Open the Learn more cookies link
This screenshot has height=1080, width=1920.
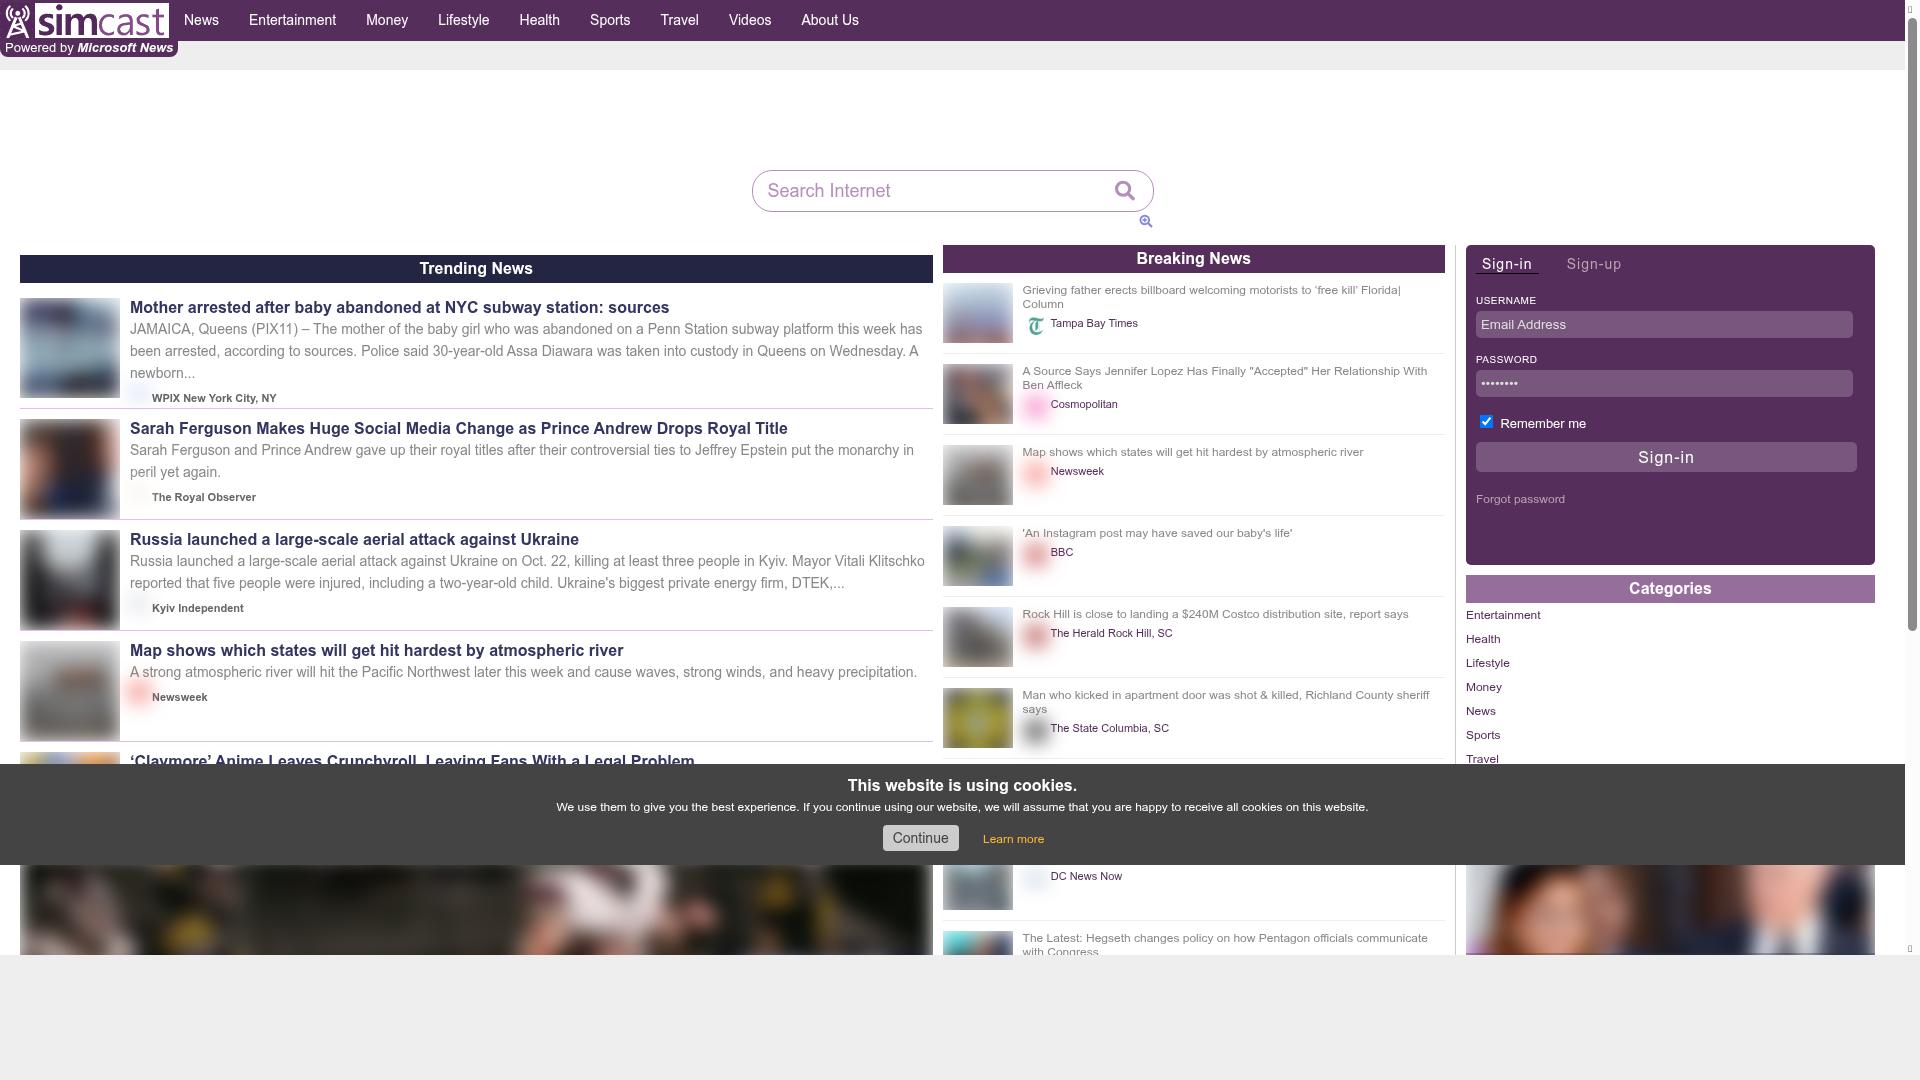(1013, 839)
